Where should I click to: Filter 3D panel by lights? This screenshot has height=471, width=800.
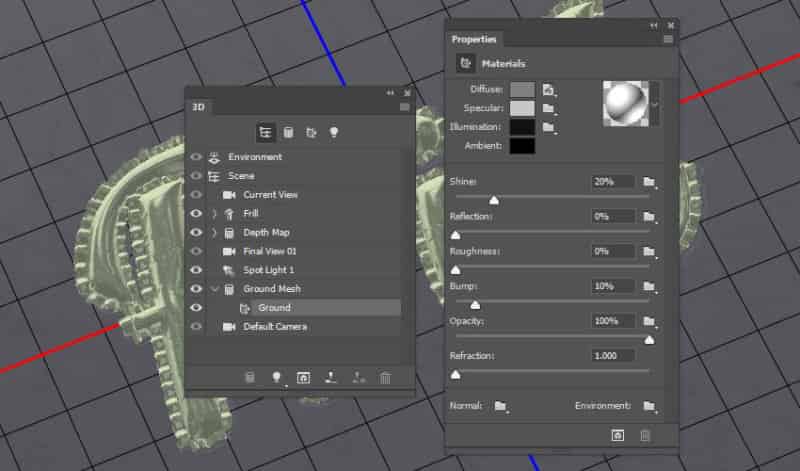click(x=334, y=133)
